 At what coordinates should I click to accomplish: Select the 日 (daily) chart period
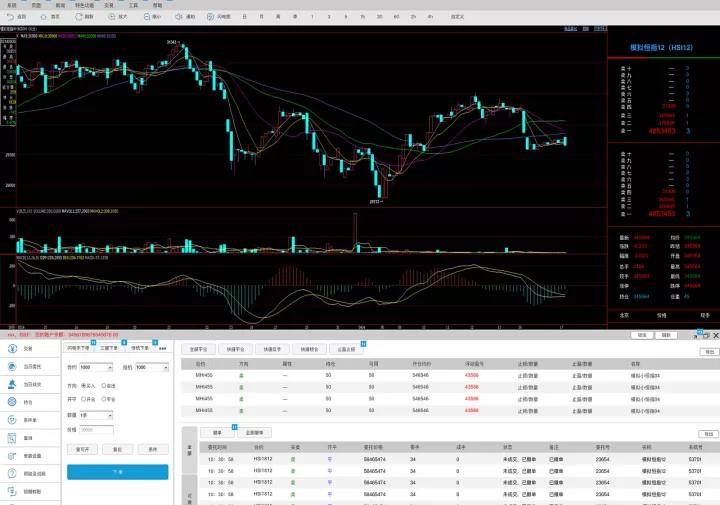pyautogui.click(x=245, y=17)
